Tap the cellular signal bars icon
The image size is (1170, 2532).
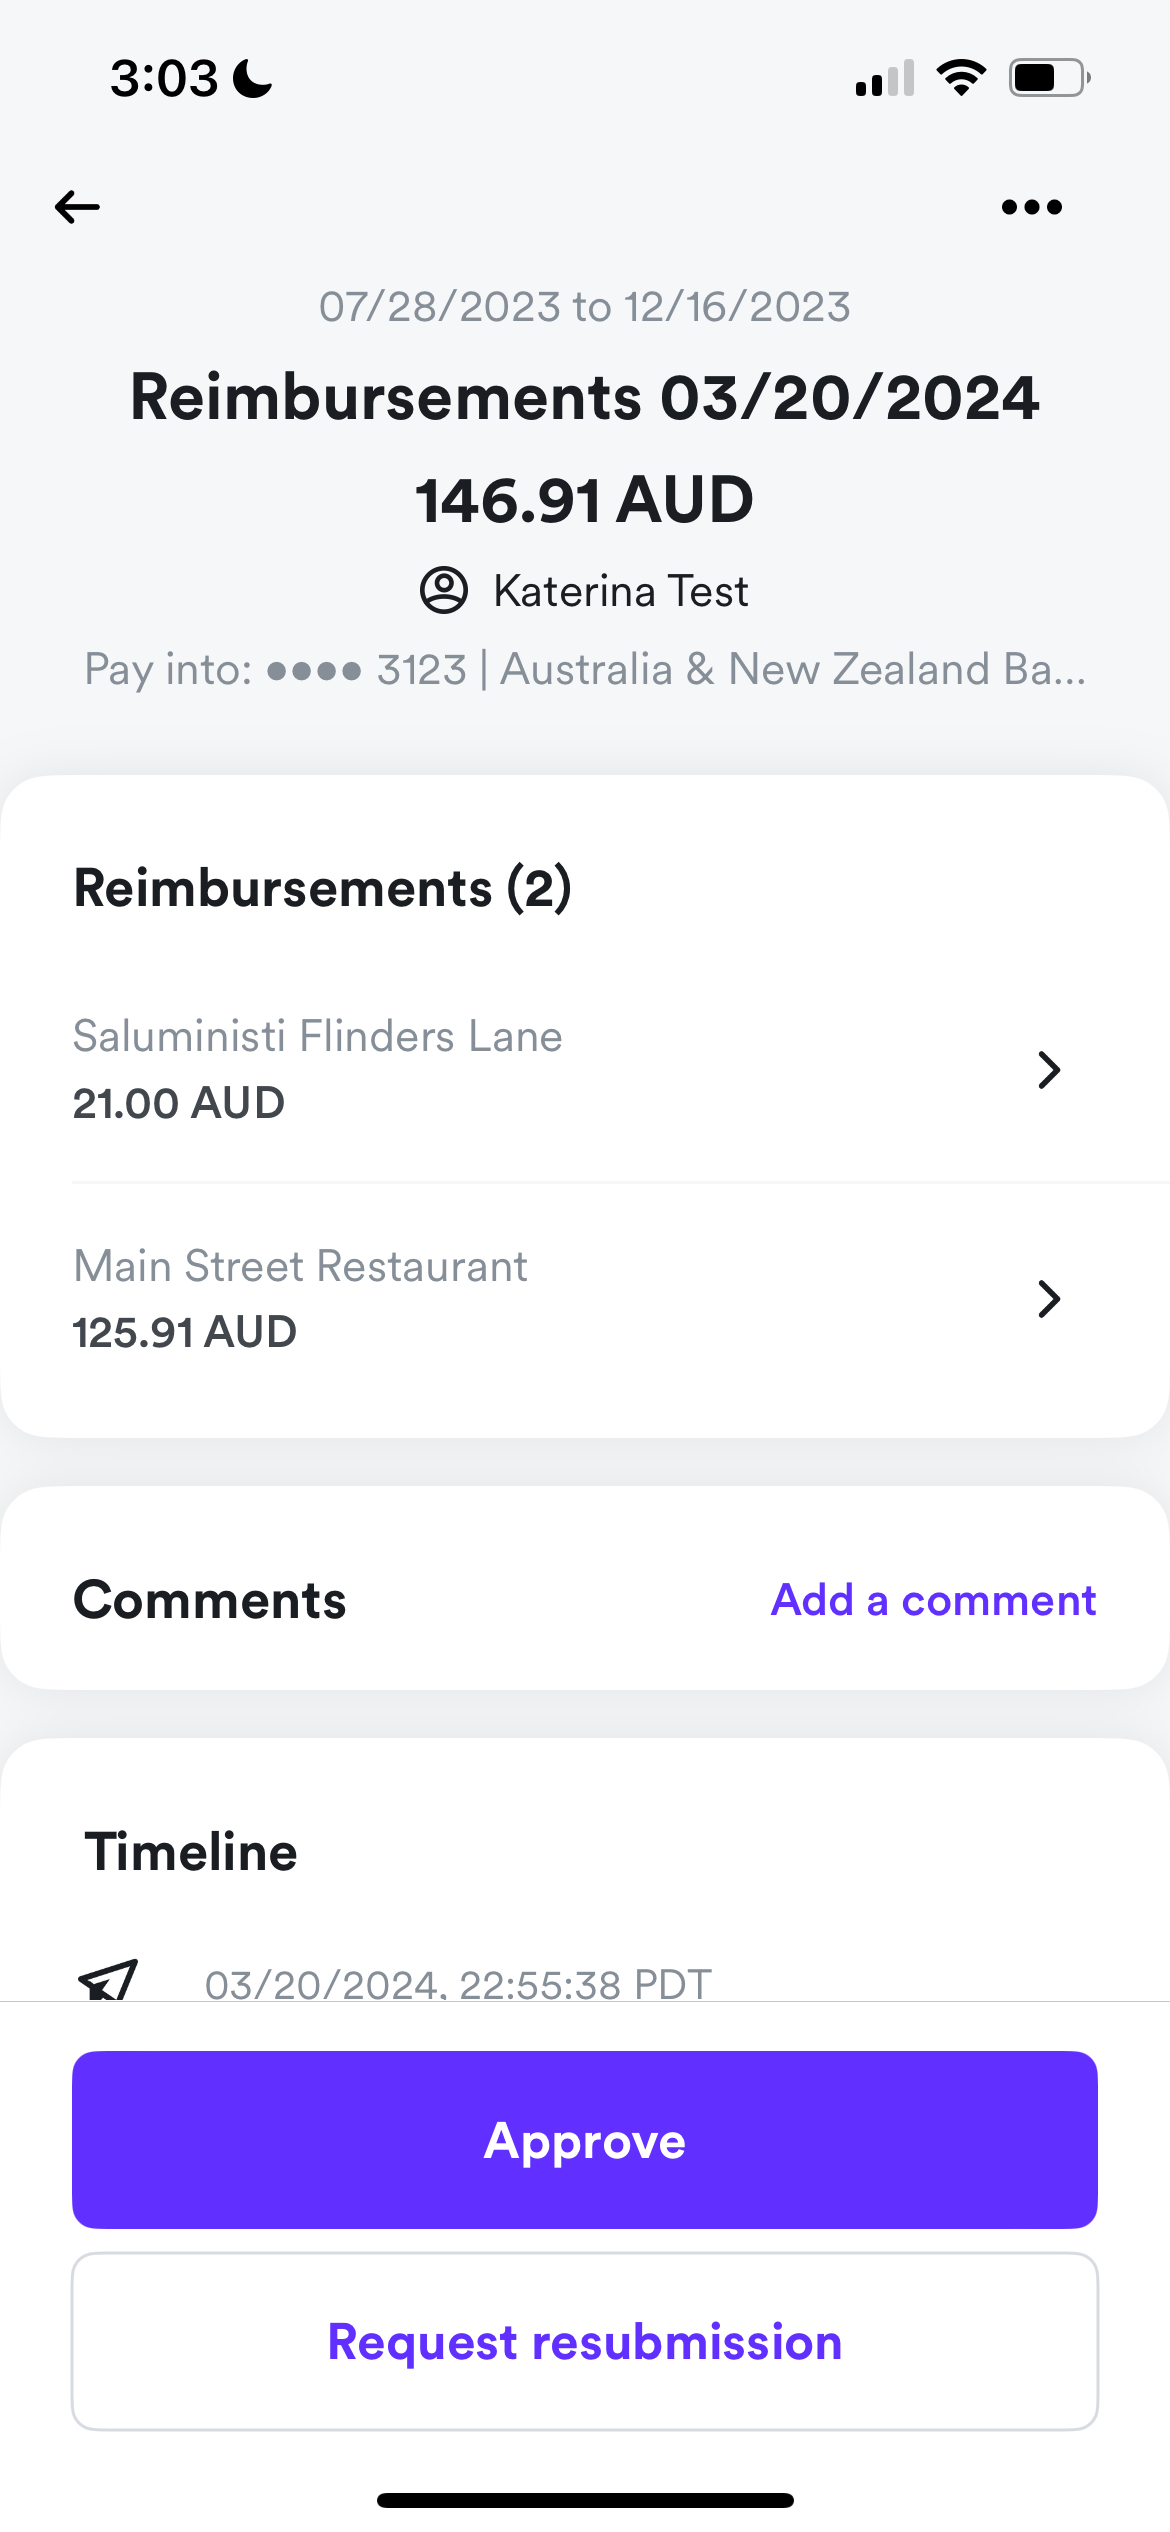click(x=885, y=78)
